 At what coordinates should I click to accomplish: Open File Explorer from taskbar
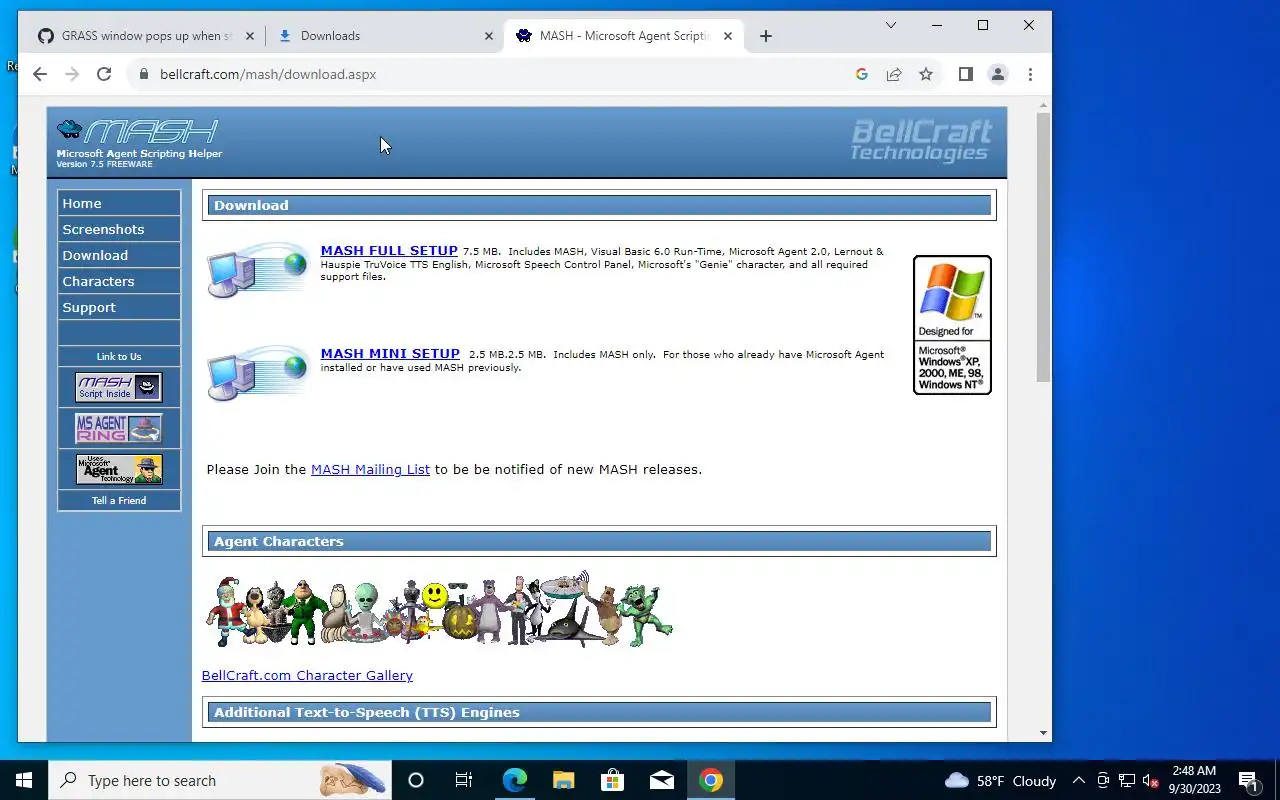[563, 780]
